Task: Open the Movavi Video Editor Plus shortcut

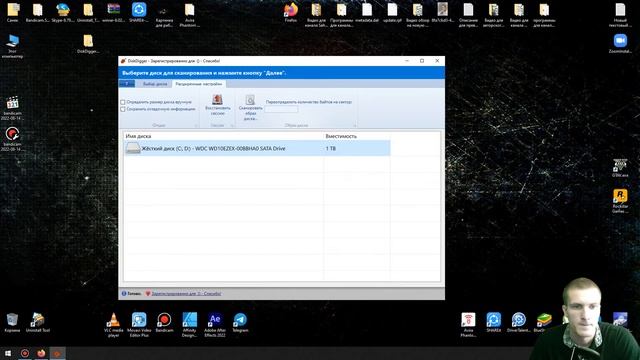Action: [x=139, y=324]
